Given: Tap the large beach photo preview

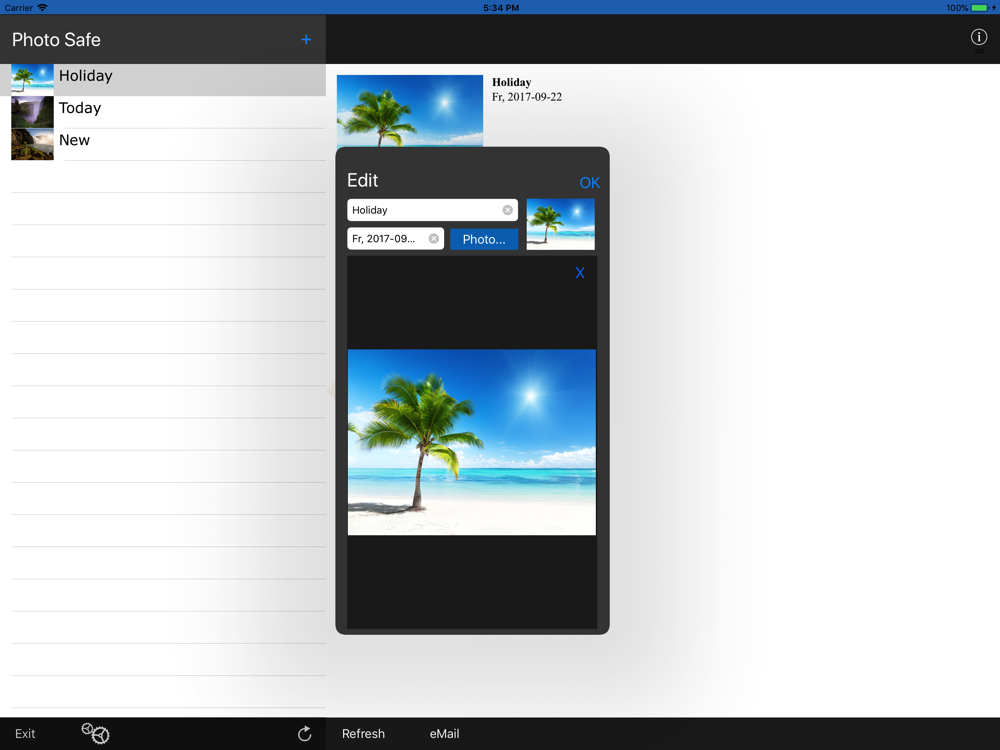Looking at the screenshot, I should coord(472,442).
